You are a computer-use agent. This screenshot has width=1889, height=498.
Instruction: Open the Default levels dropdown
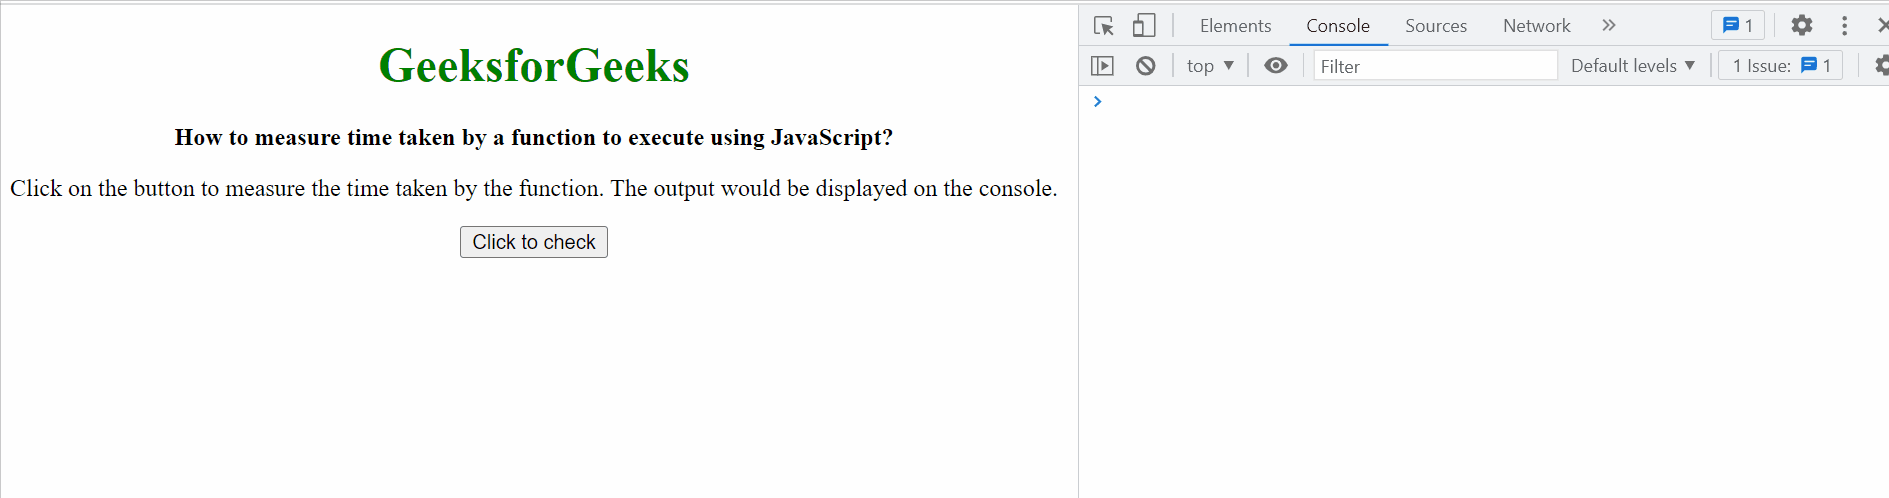coord(1633,66)
